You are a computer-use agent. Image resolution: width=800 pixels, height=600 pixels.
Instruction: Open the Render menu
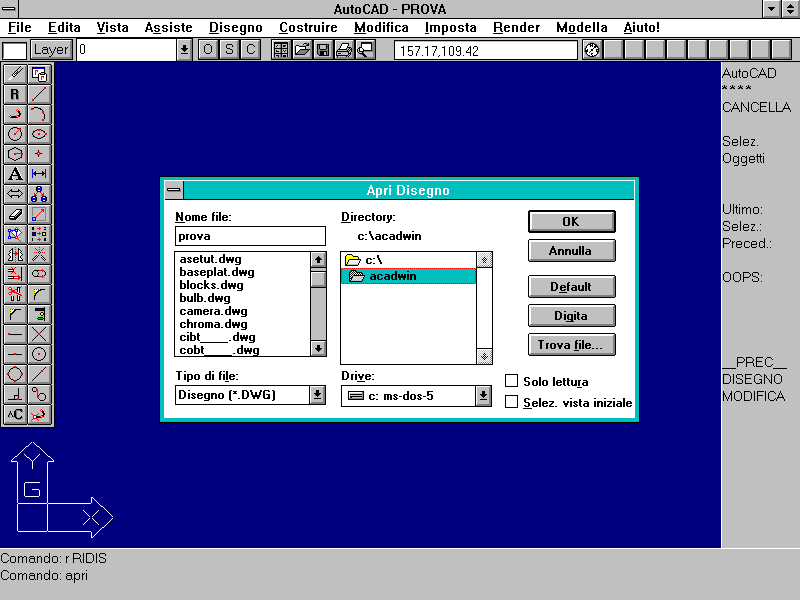516,28
